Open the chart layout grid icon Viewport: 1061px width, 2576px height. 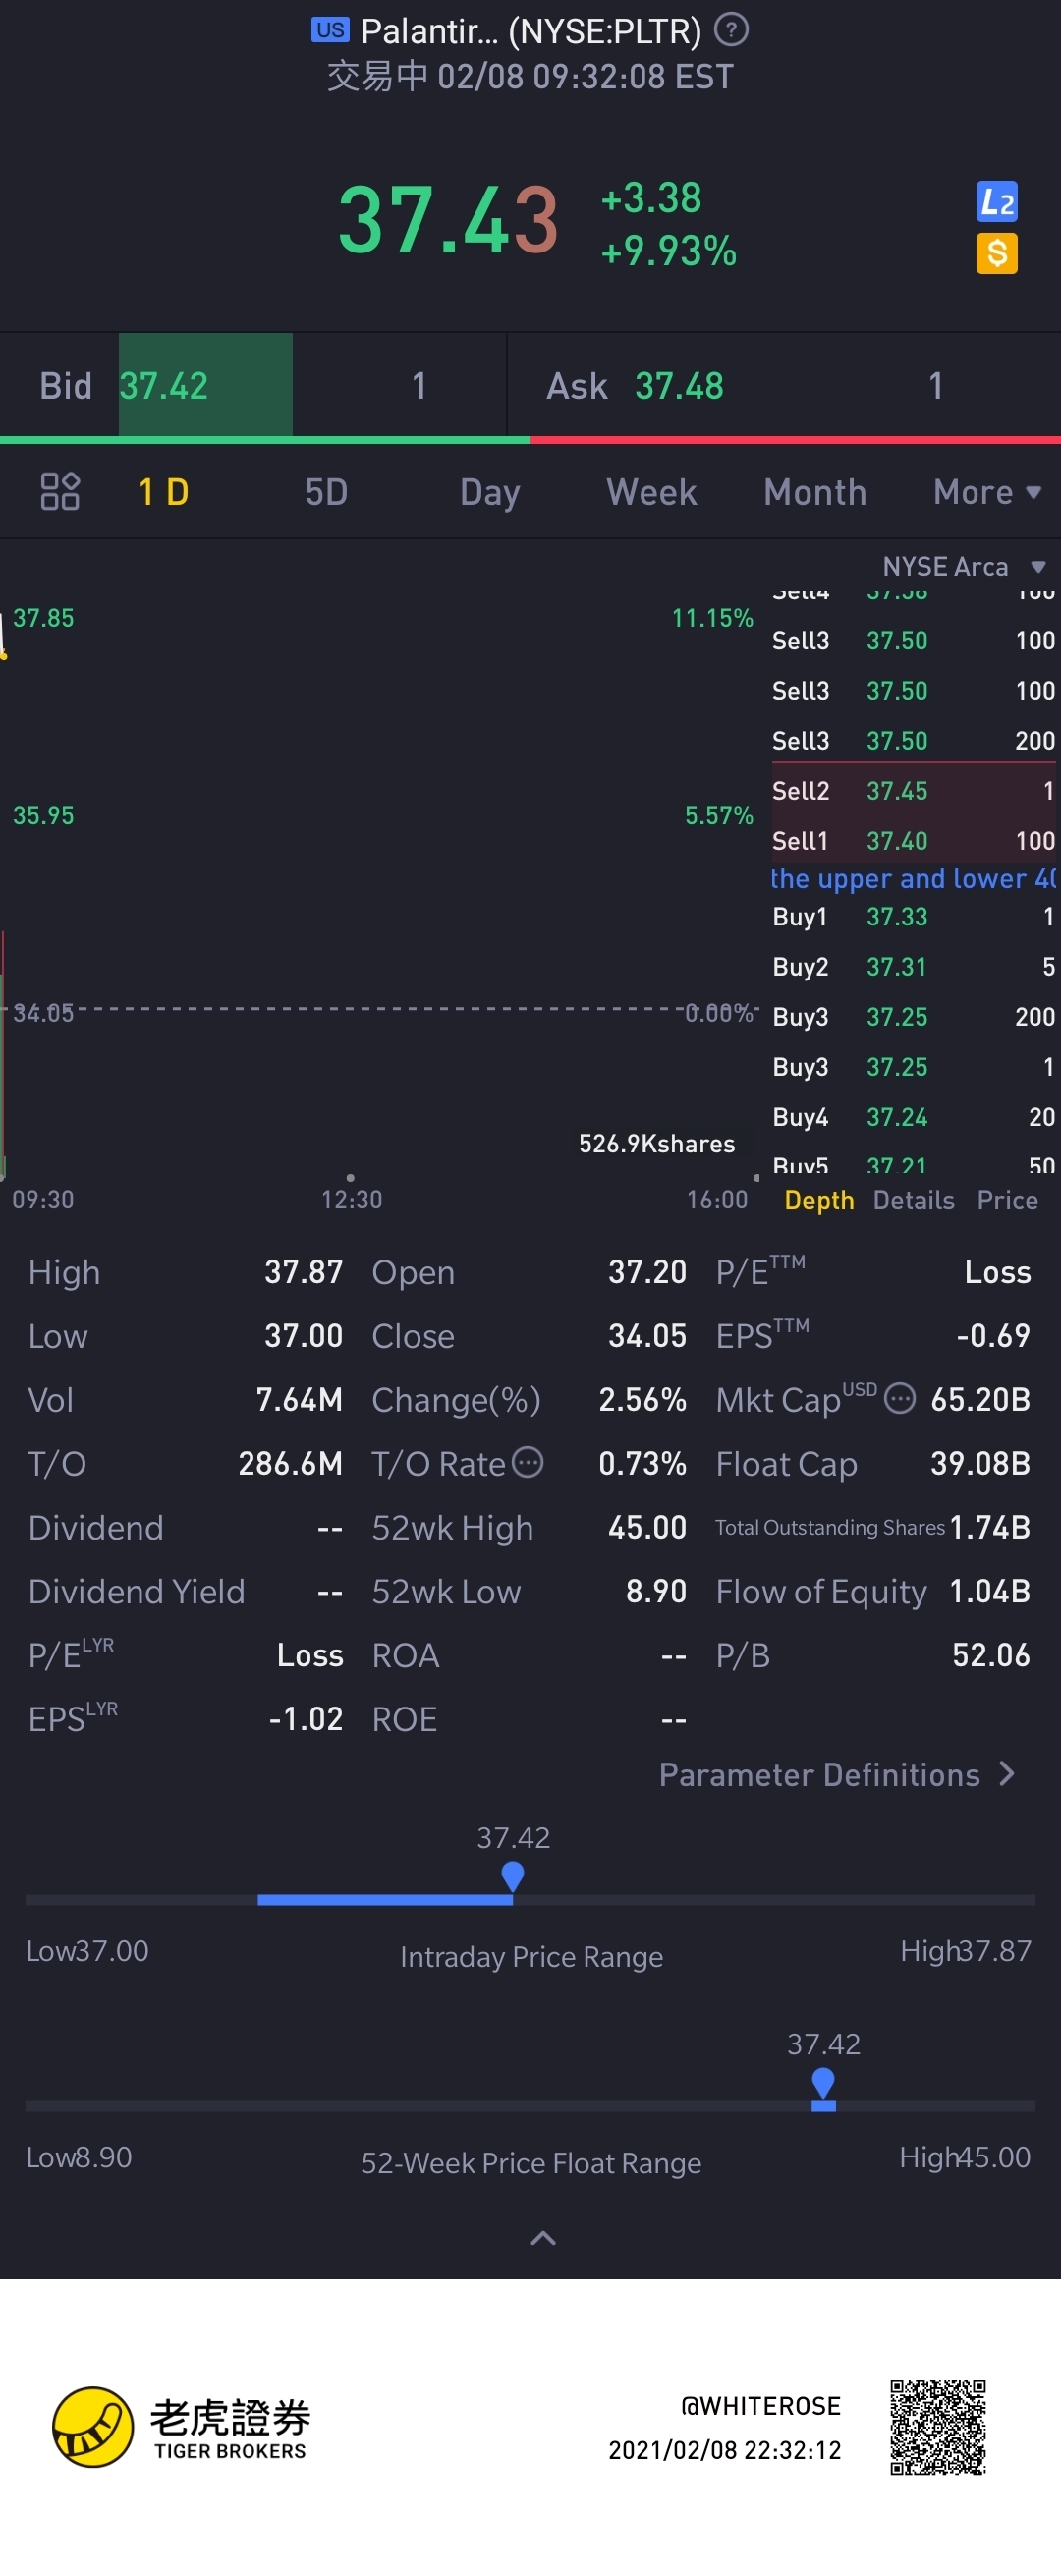(60, 492)
